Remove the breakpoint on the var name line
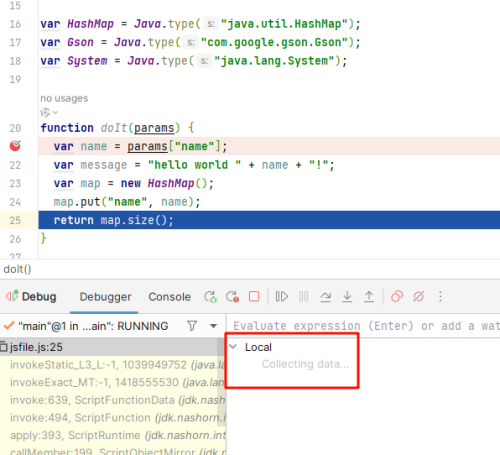500x455 pixels. tap(15, 146)
